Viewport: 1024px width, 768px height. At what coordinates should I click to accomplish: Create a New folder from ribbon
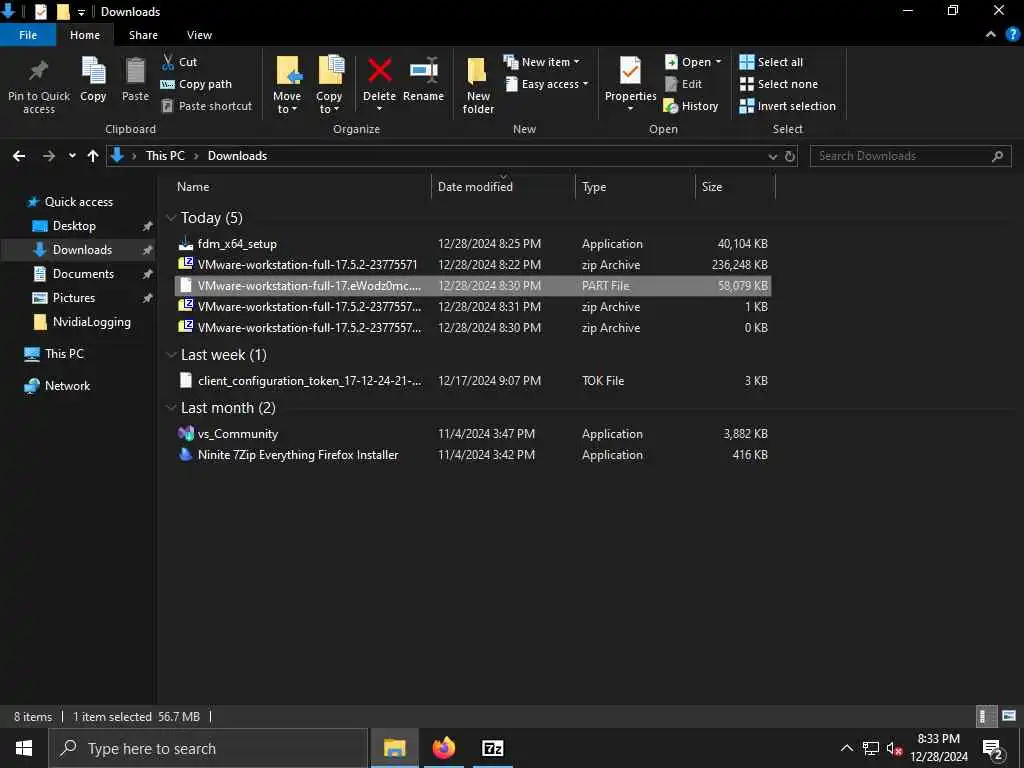pos(478,86)
